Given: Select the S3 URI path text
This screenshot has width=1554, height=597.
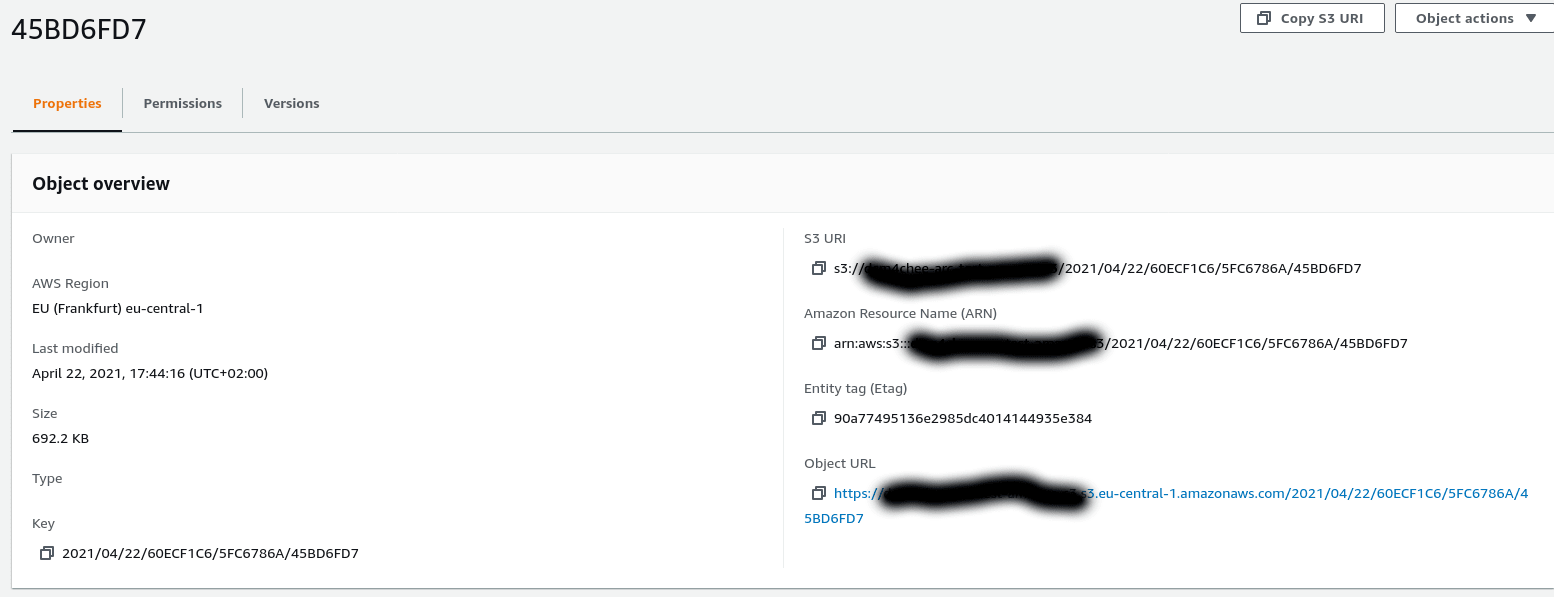Looking at the screenshot, I should [1098, 268].
